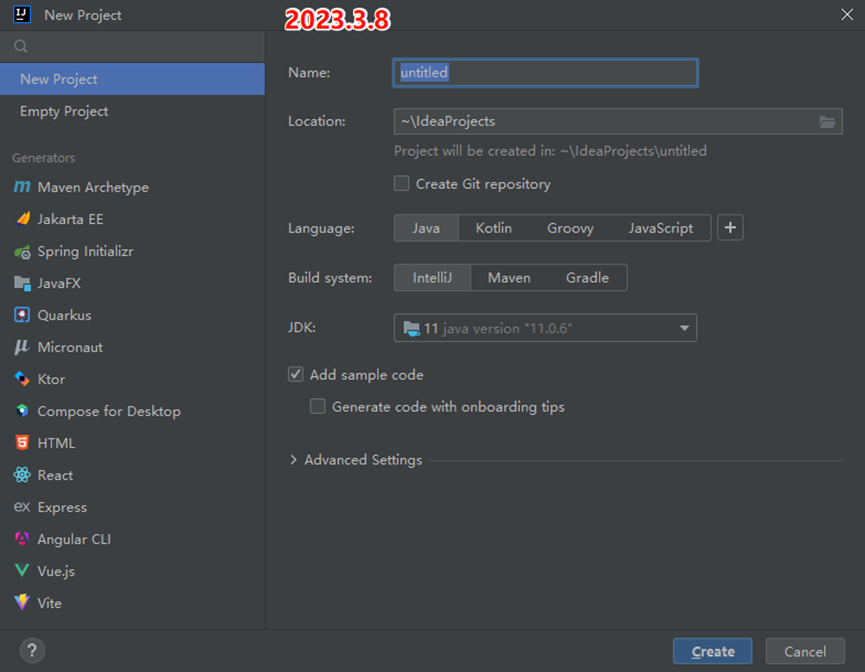Image resolution: width=865 pixels, height=672 pixels.
Task: Click the Maven Archetype generator icon
Action: (x=22, y=187)
